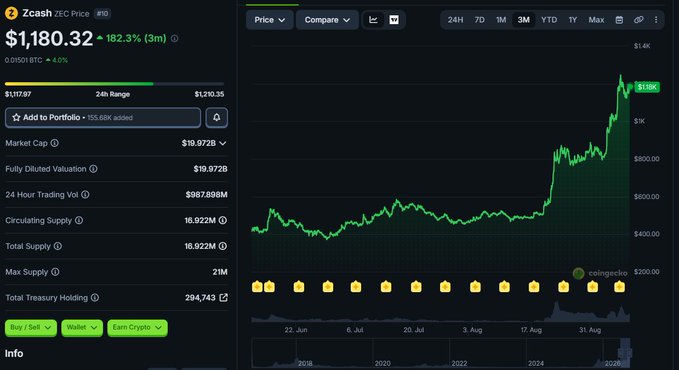Click the 17. Aug axis date label
Image resolution: width=679 pixels, height=370 pixels.
click(x=531, y=330)
